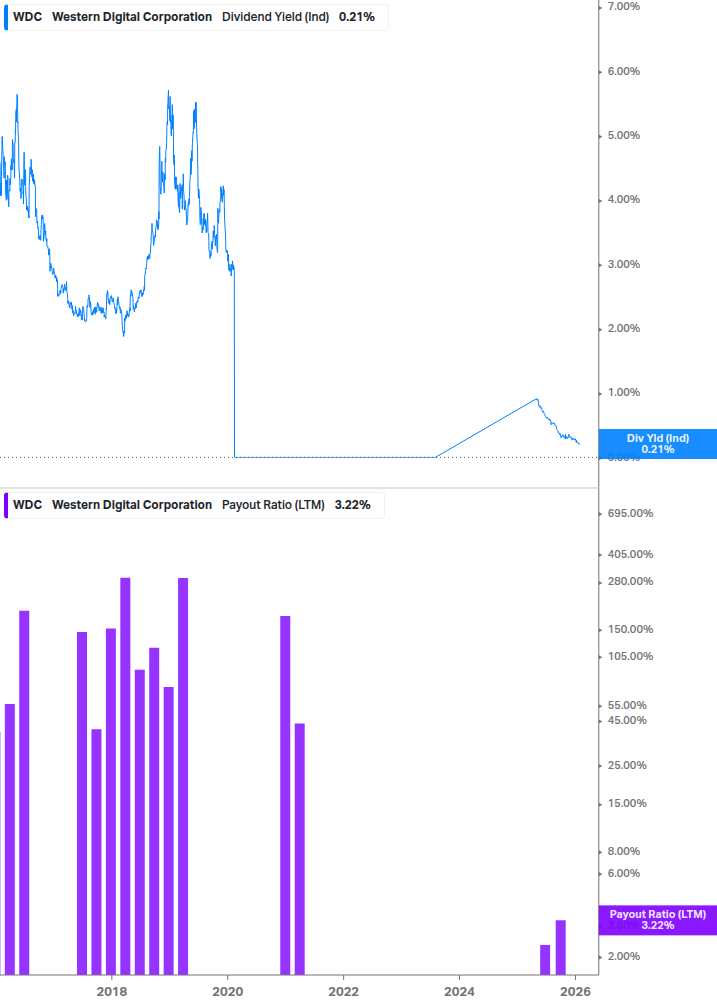Click the 2026 label on the time axis

pos(574,991)
